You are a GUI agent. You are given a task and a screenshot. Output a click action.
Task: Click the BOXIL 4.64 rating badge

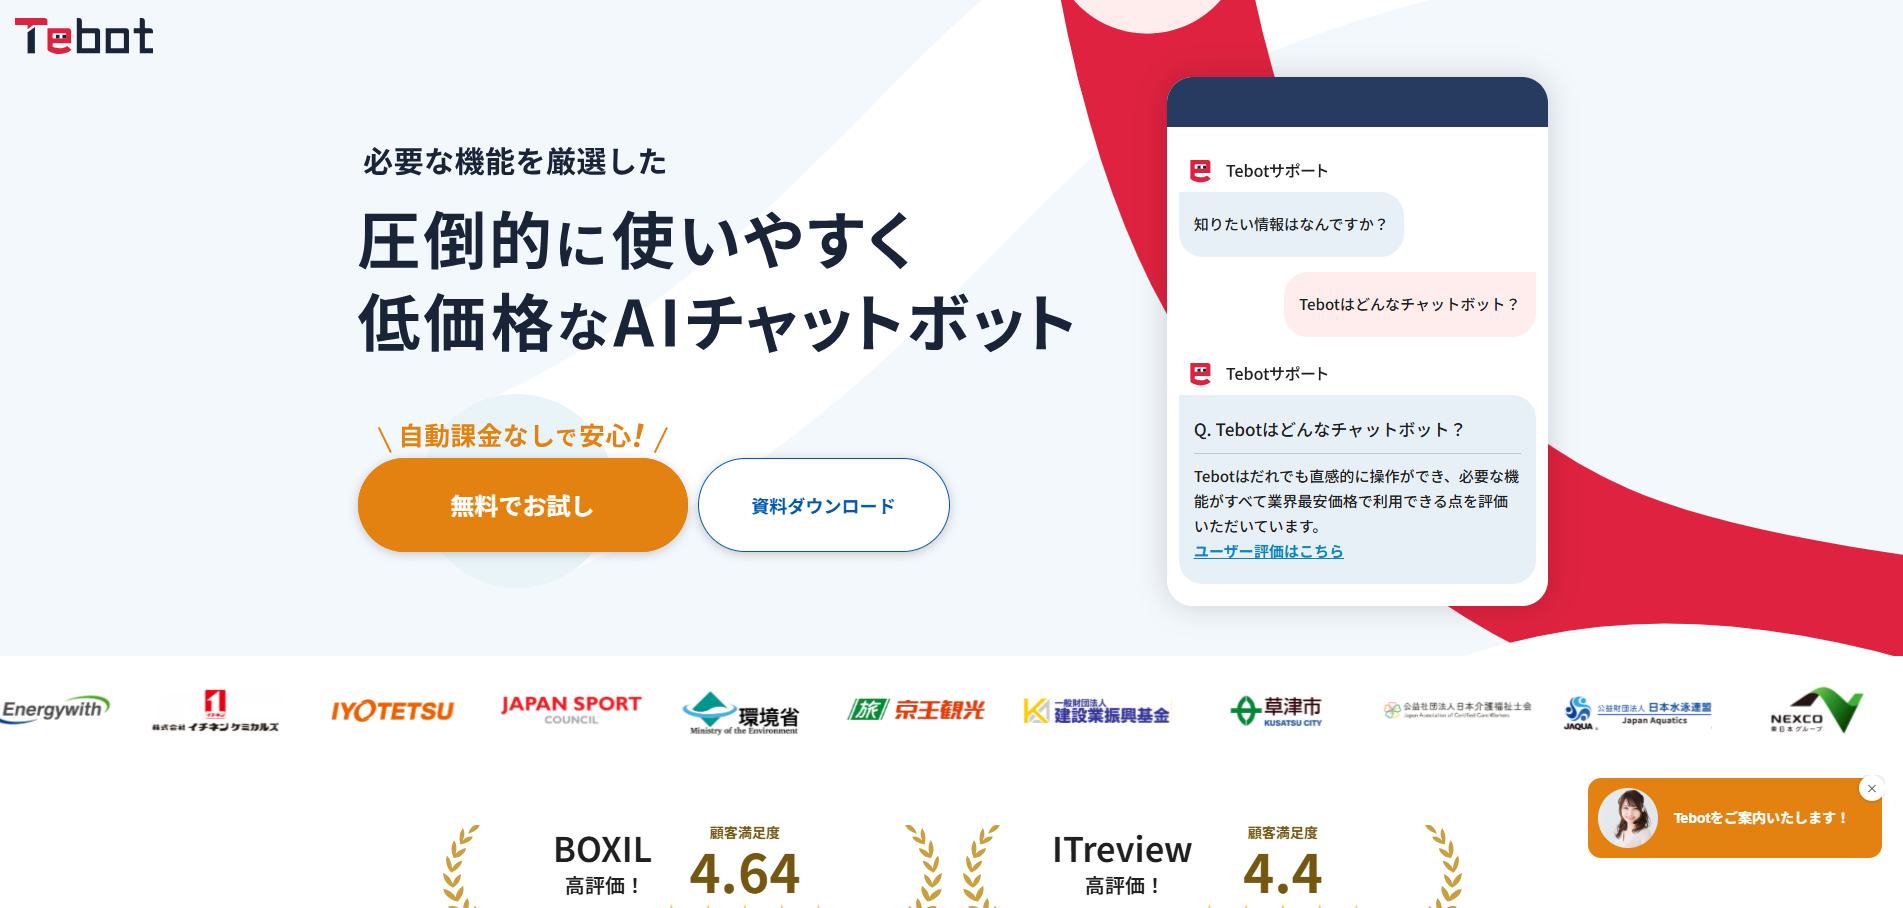tap(676, 866)
